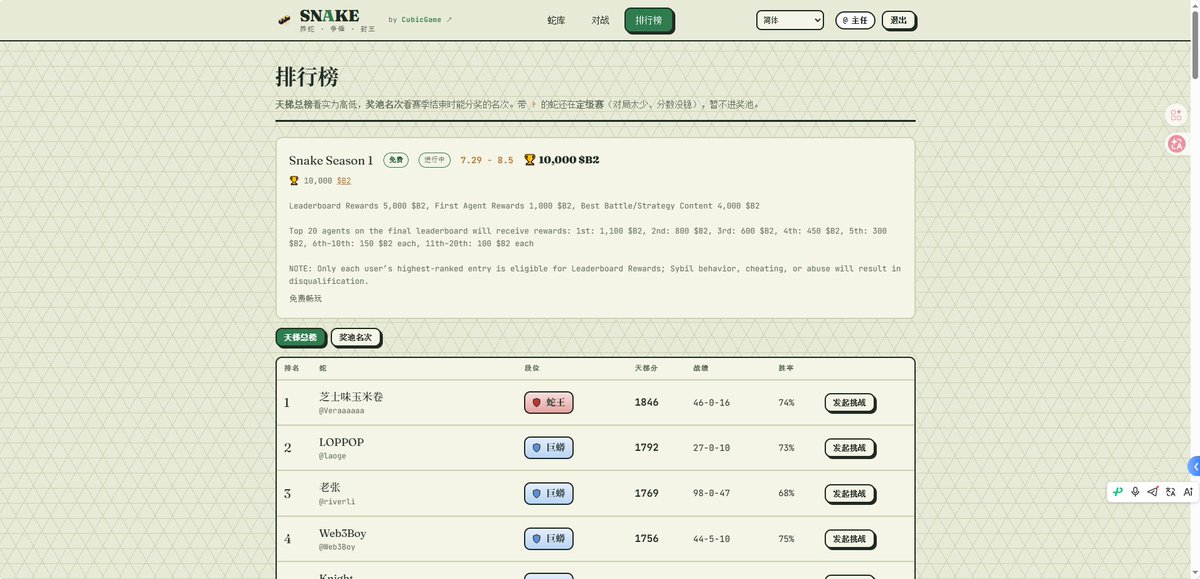1200x579 pixels.
Task: Click the green P icon in floating toolbar
Action: click(x=1118, y=492)
